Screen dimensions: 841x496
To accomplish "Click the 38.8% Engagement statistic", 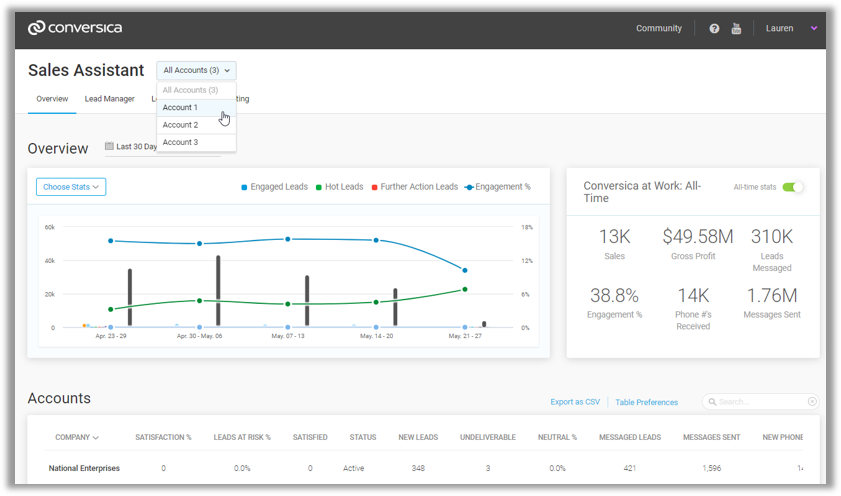I will (615, 302).
